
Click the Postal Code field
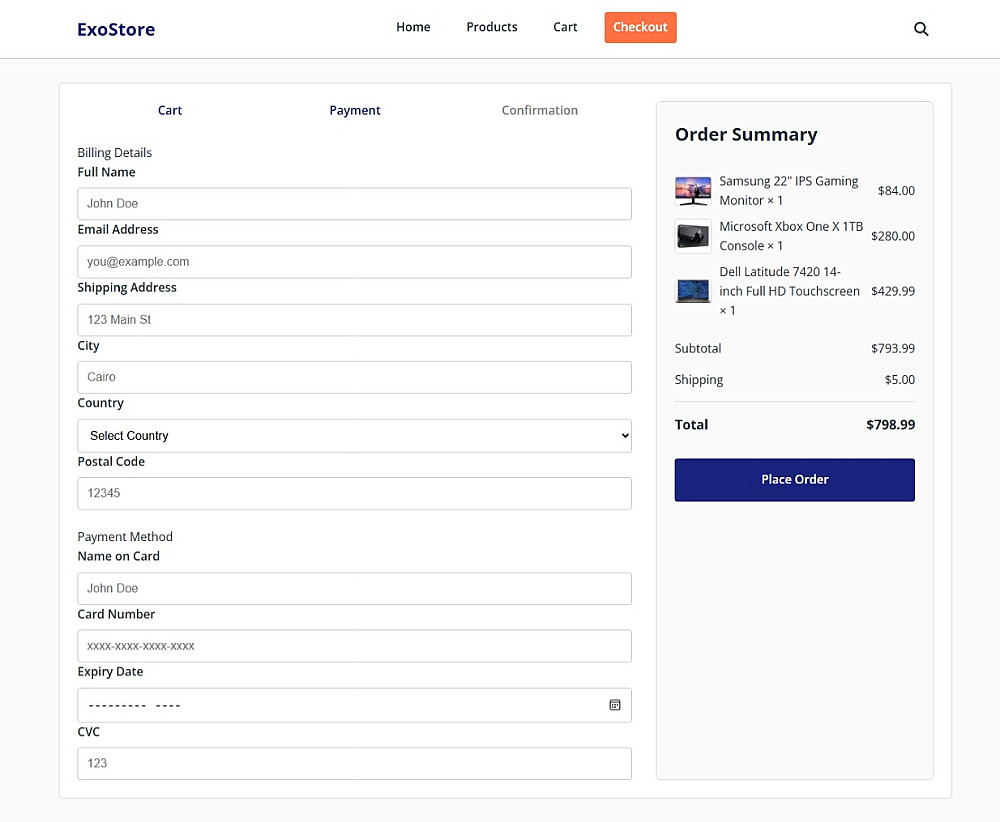[354, 493]
